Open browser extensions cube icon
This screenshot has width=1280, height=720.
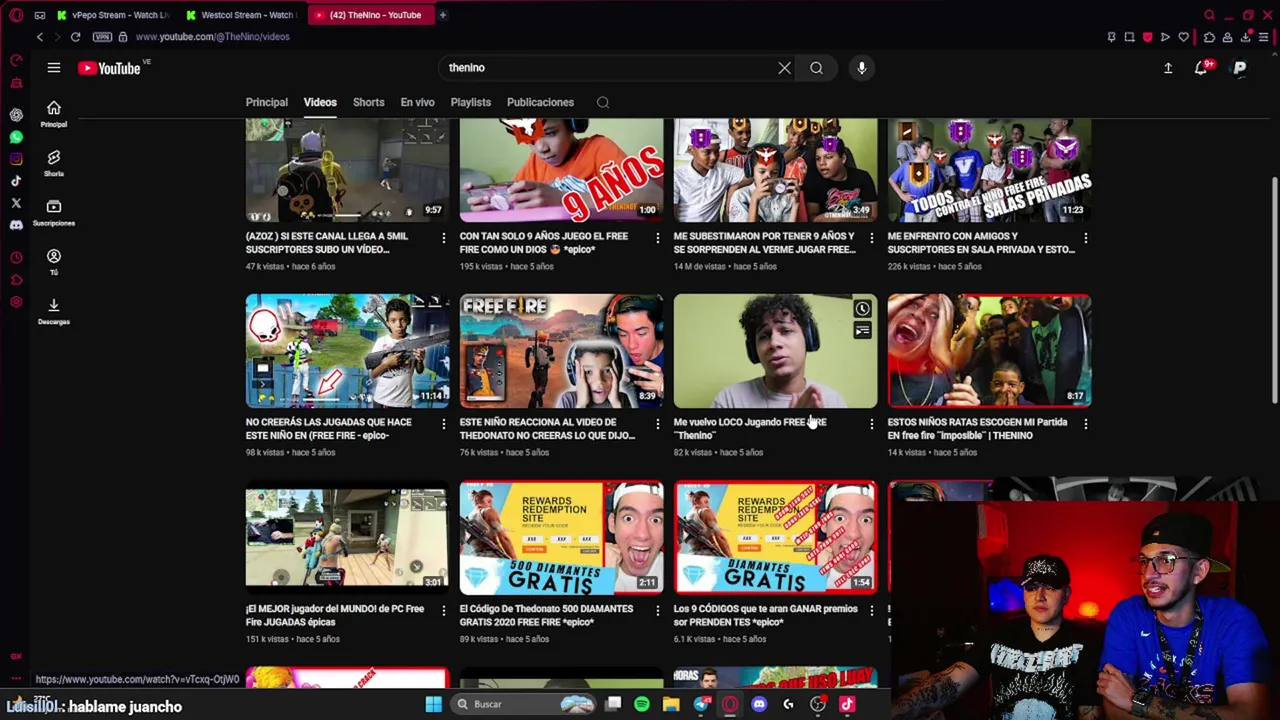(1209, 37)
